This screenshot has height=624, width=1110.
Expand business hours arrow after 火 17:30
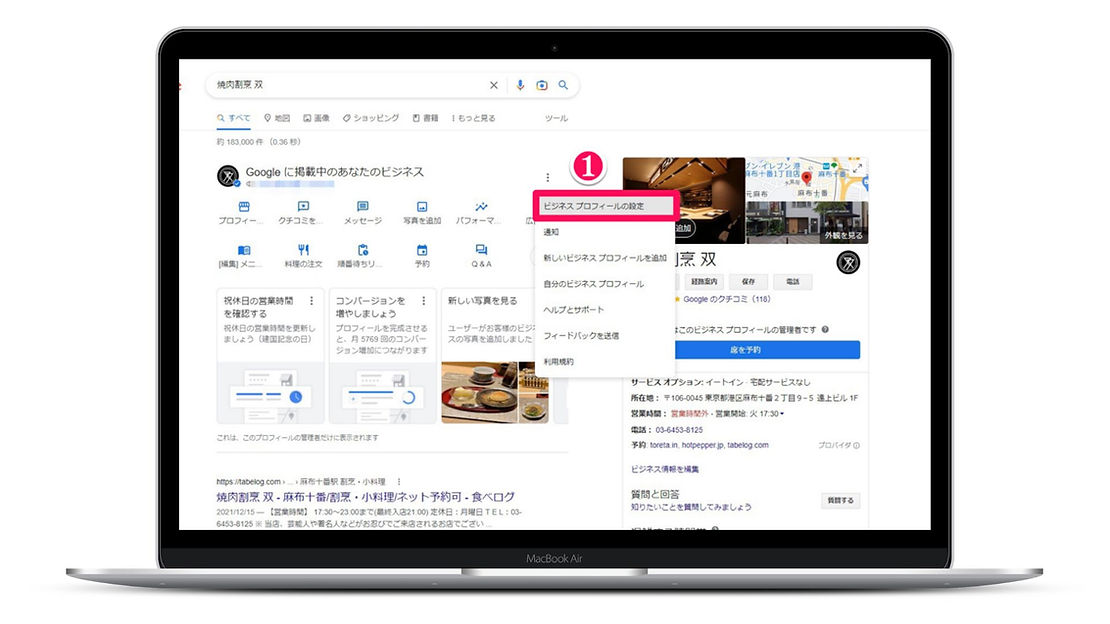tap(782, 414)
